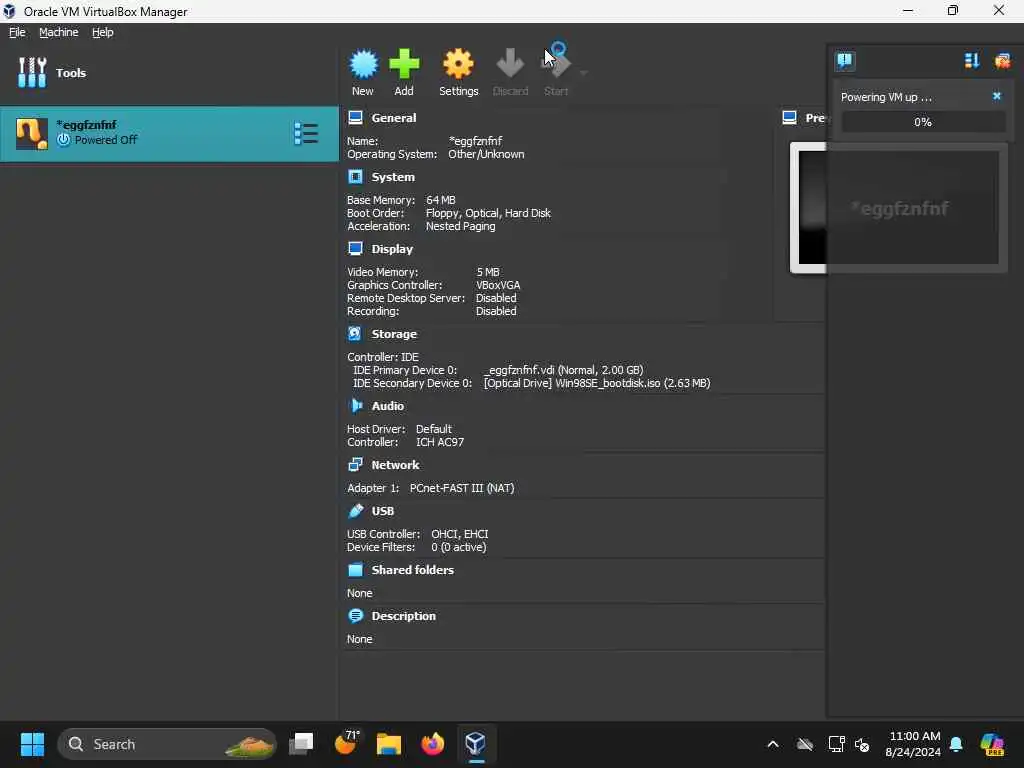Viewport: 1024px width, 768px height.
Task: Click the ICH AC97 audio controller value
Action: pyautogui.click(x=440, y=442)
